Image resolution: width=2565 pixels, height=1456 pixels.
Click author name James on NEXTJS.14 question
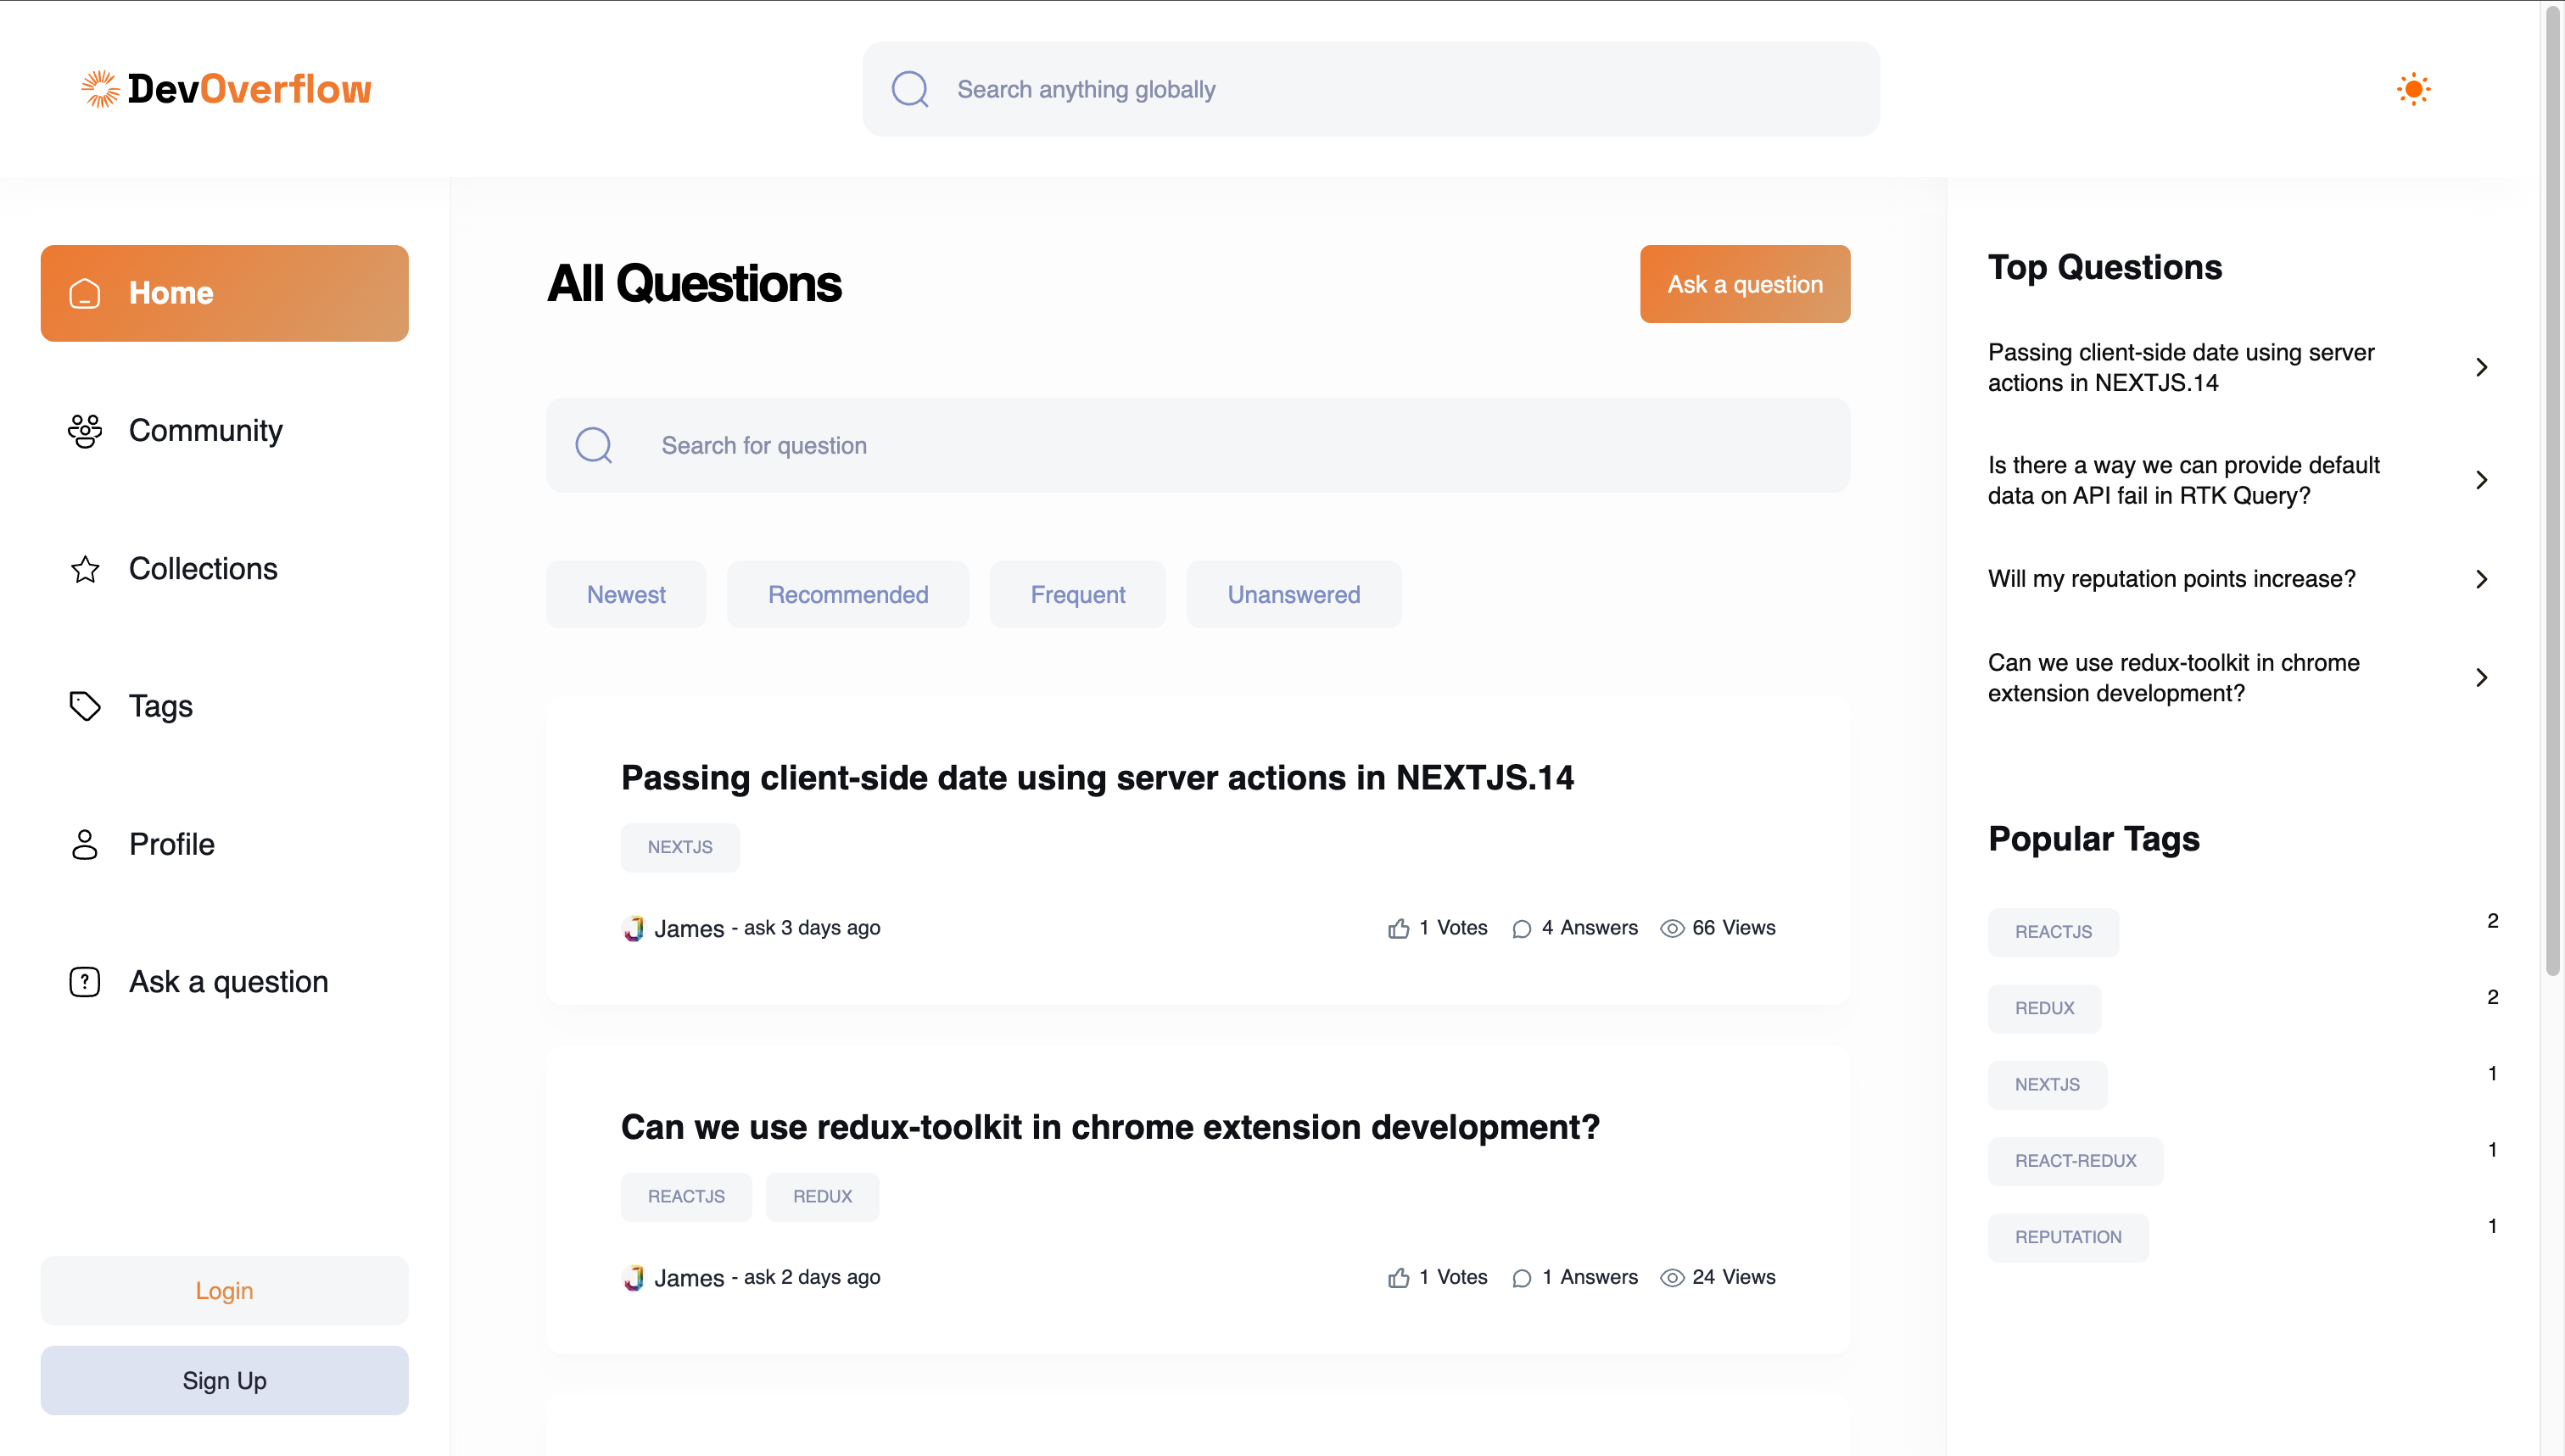coord(689,929)
